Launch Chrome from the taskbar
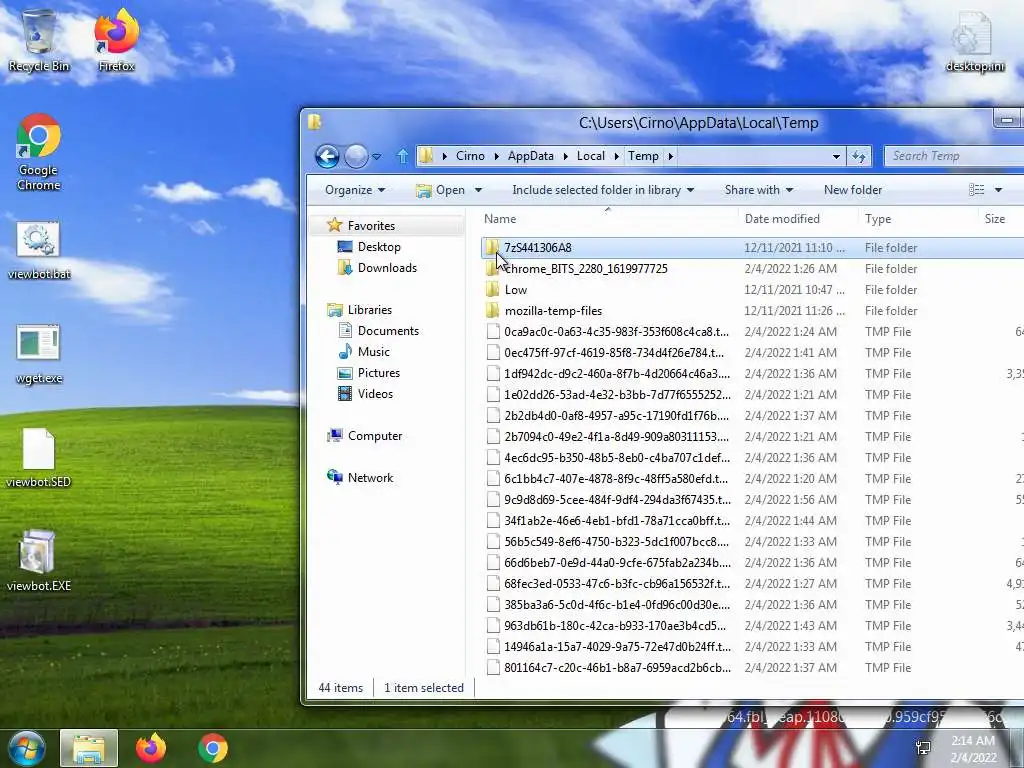 (x=213, y=748)
